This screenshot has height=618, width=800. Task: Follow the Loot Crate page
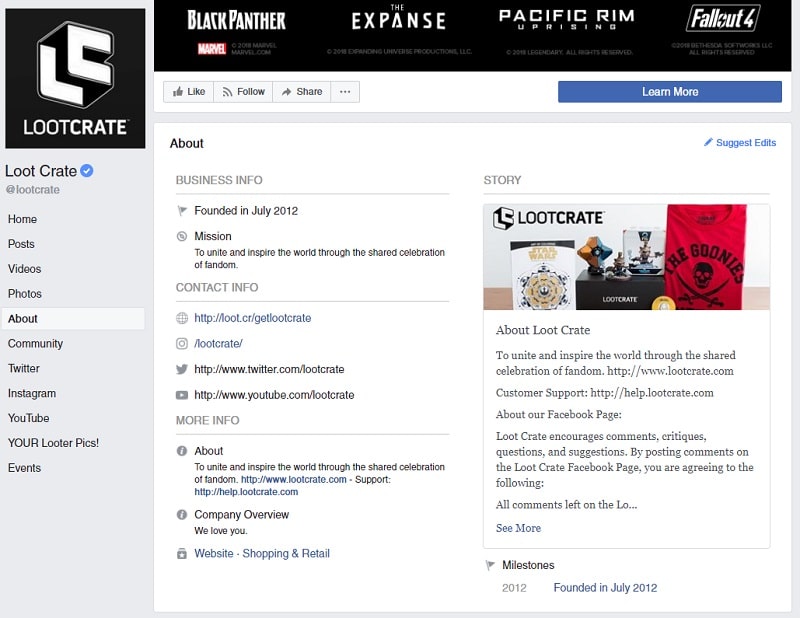click(x=243, y=92)
